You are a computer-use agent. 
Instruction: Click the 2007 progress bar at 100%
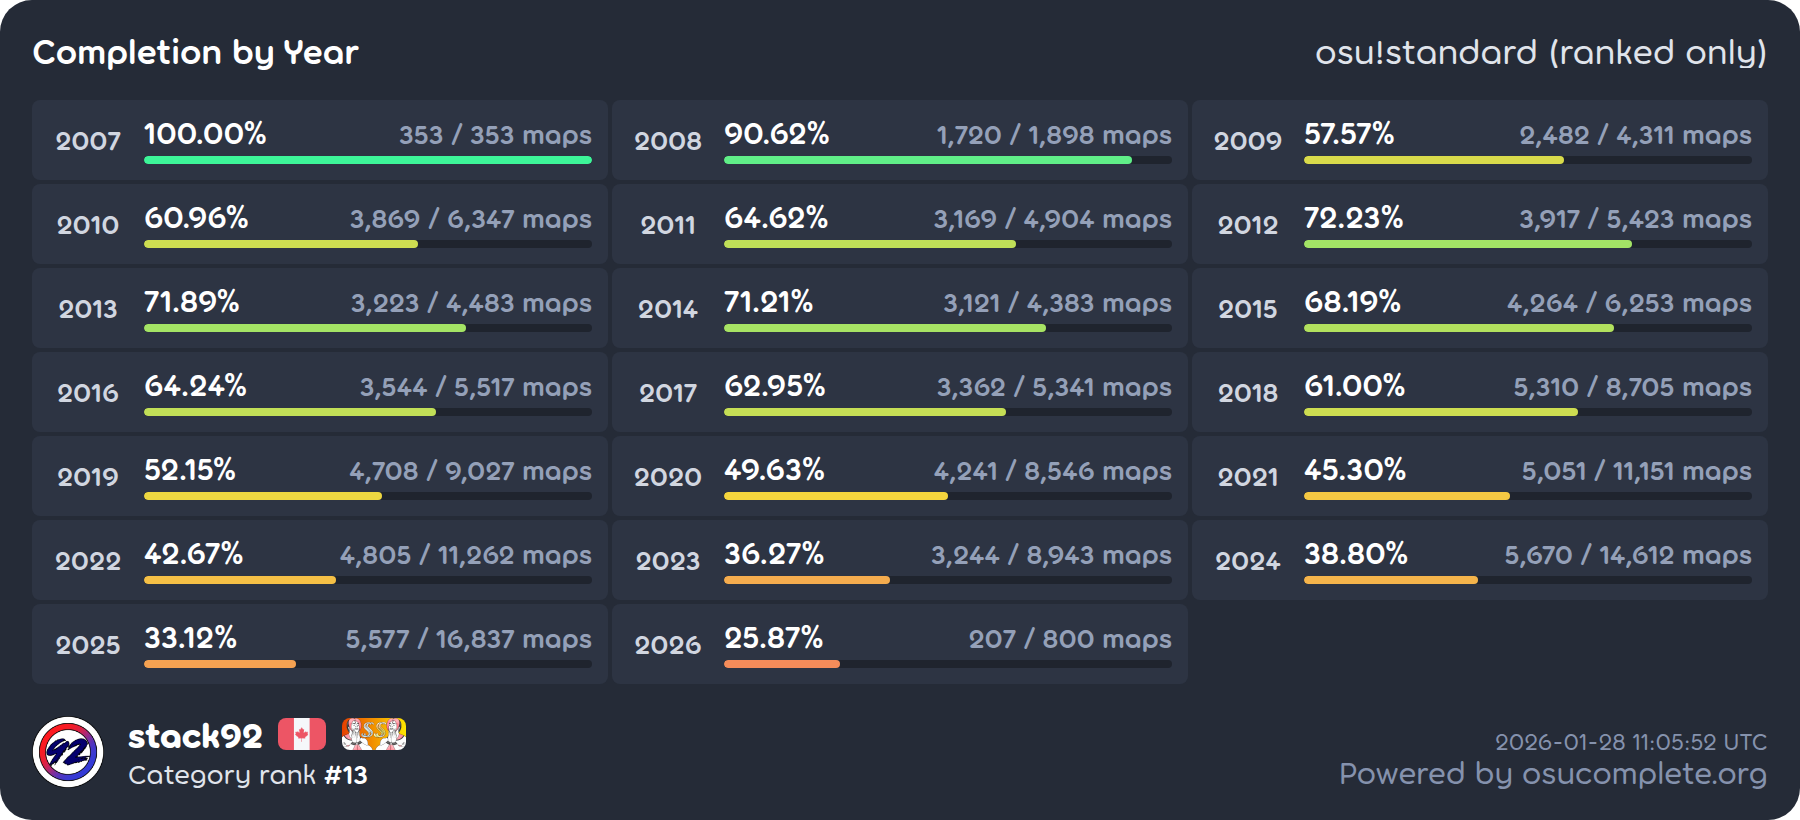(x=367, y=160)
